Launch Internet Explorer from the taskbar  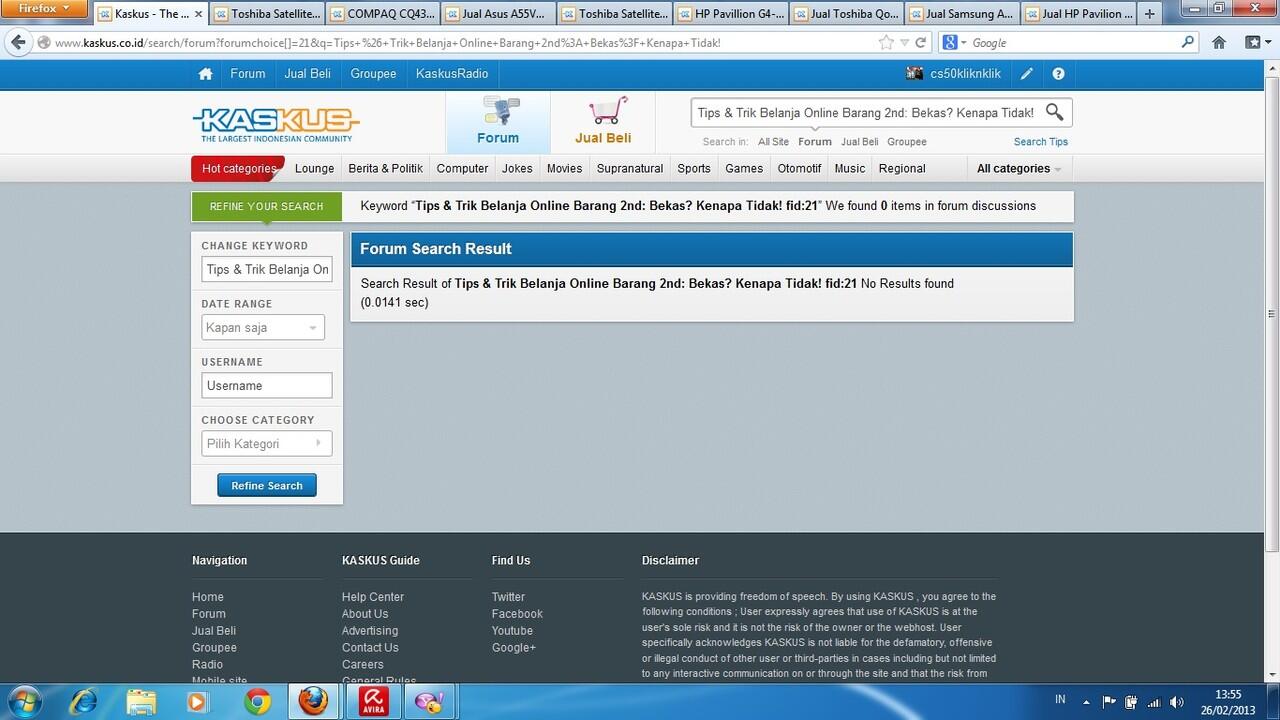(86, 701)
